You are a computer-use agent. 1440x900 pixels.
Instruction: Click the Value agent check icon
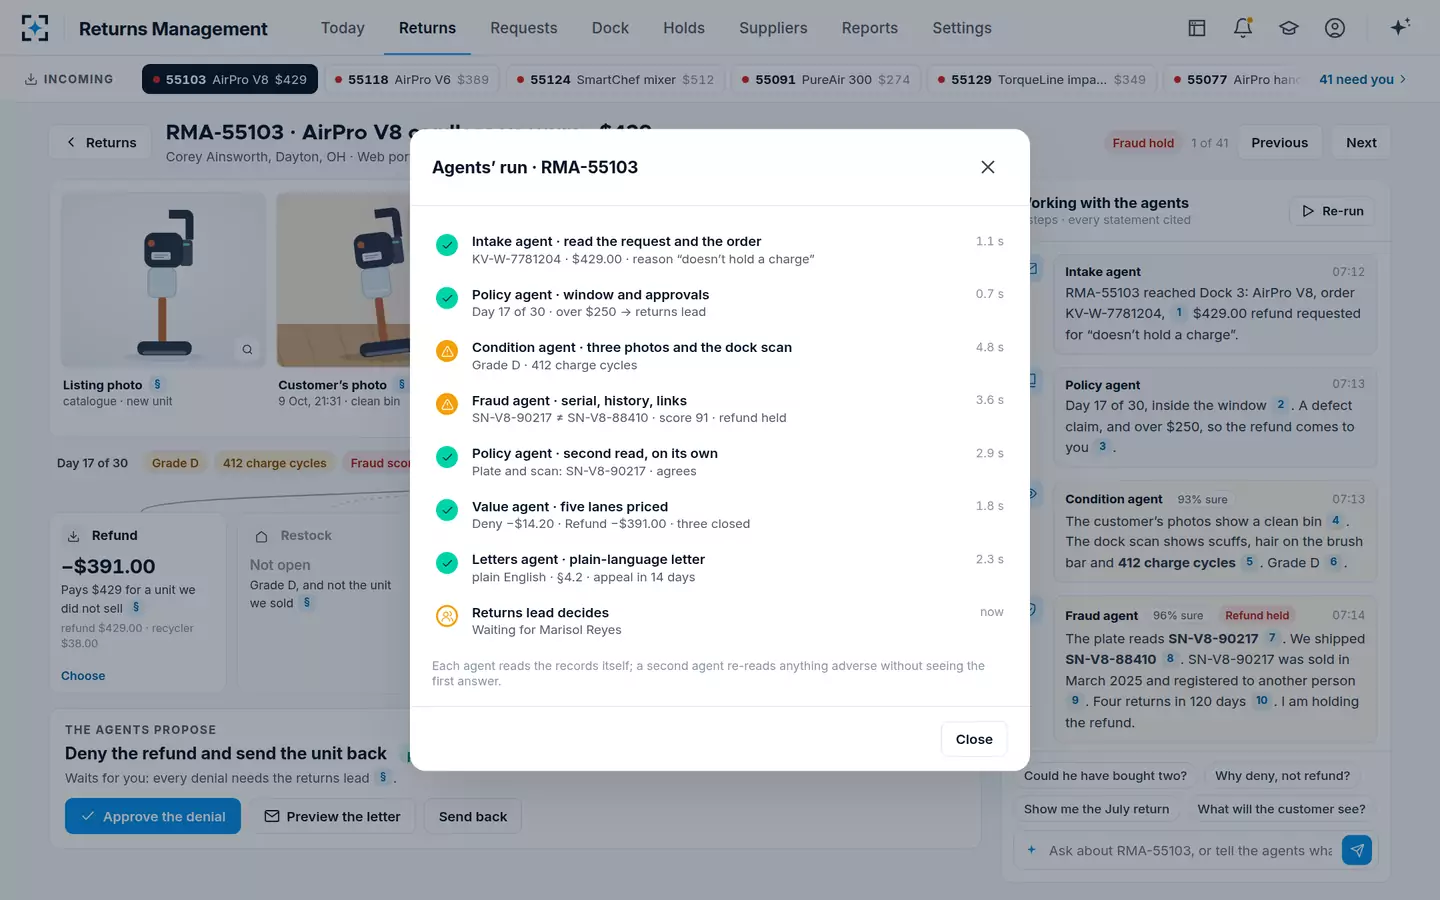point(447,510)
